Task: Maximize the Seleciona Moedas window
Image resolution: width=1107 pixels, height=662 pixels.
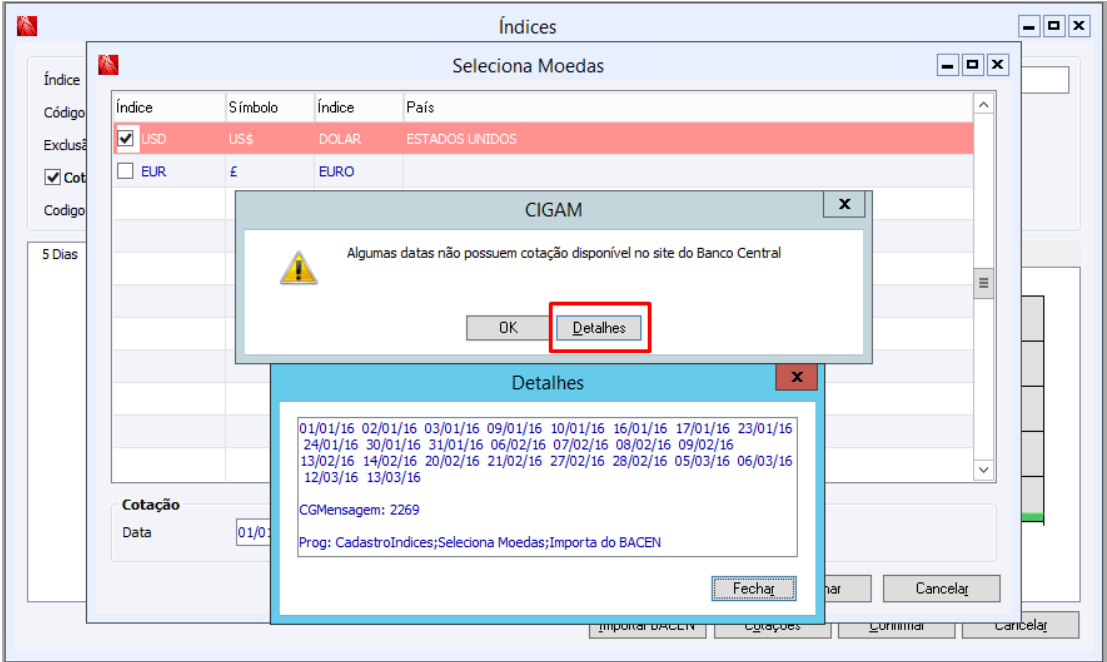Action: tap(972, 65)
